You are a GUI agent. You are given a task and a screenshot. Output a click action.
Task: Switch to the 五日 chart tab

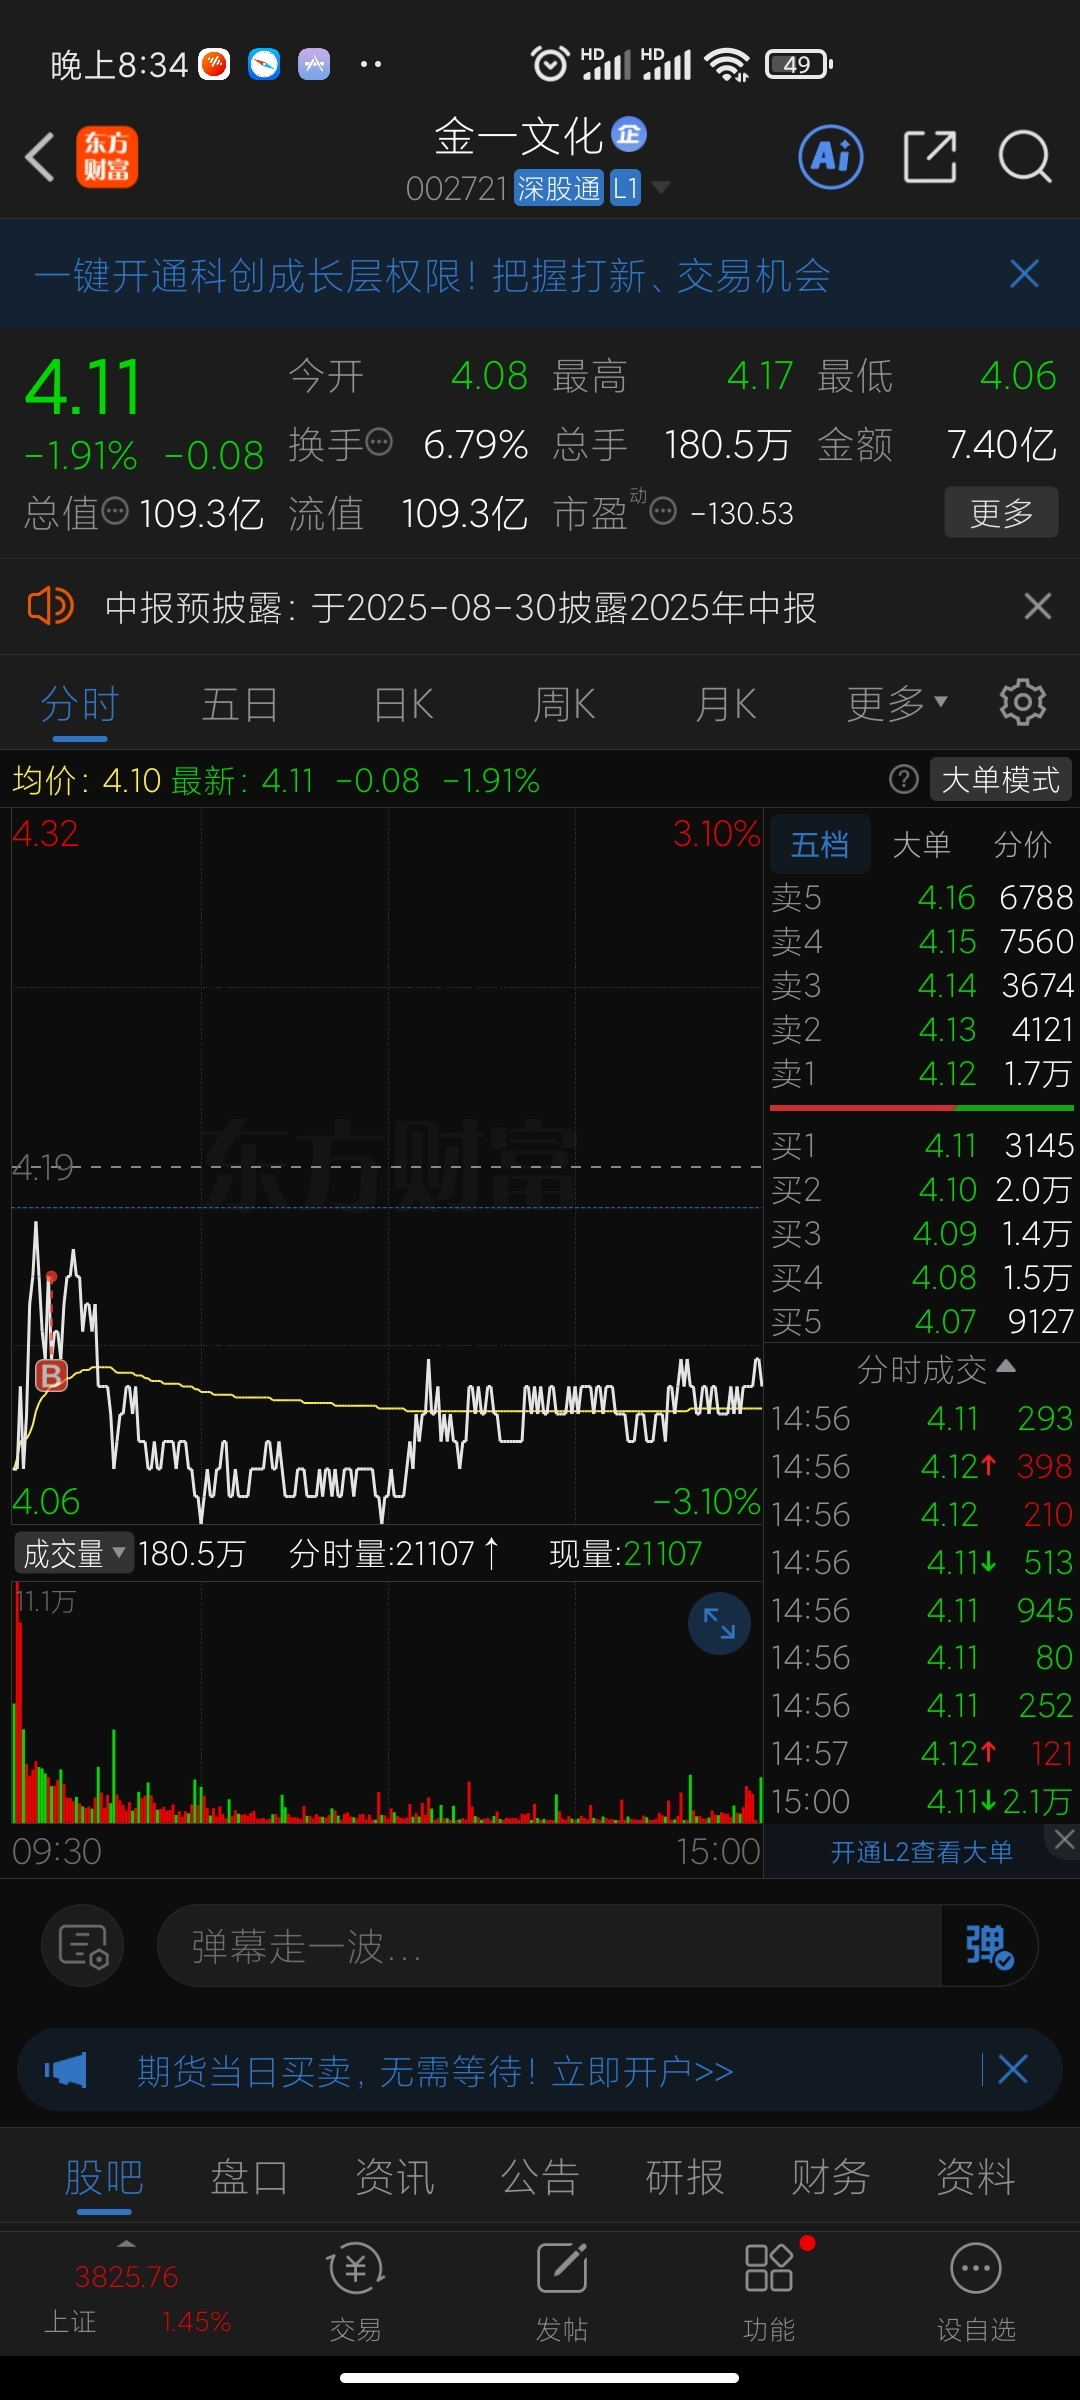[240, 705]
